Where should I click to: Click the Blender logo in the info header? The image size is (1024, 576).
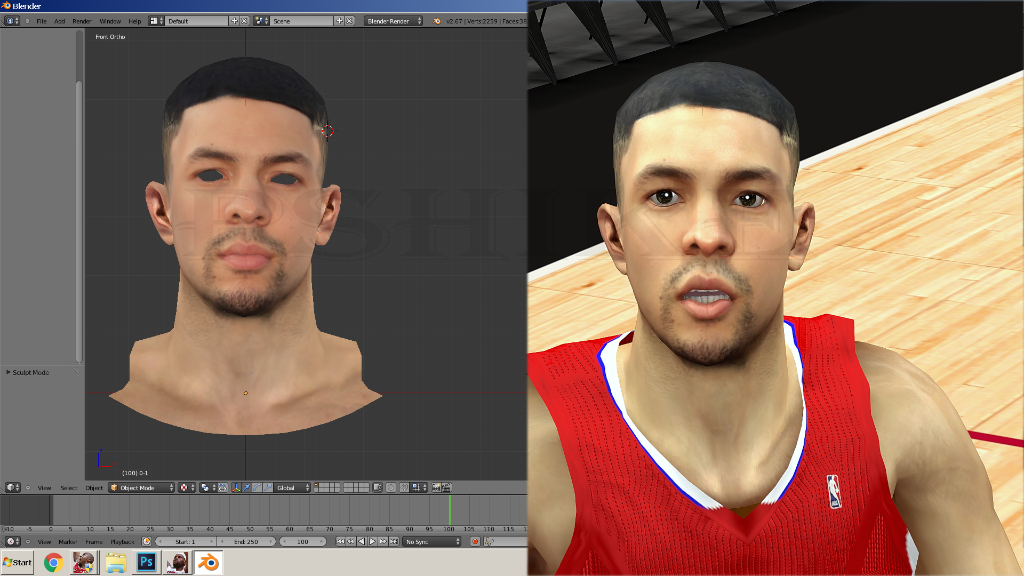click(x=436, y=21)
